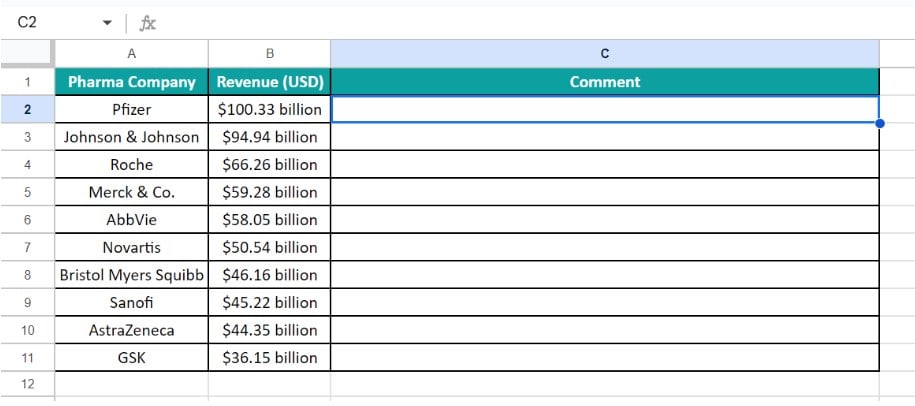
Task: Click the Pharma Company header cell
Action: click(131, 82)
